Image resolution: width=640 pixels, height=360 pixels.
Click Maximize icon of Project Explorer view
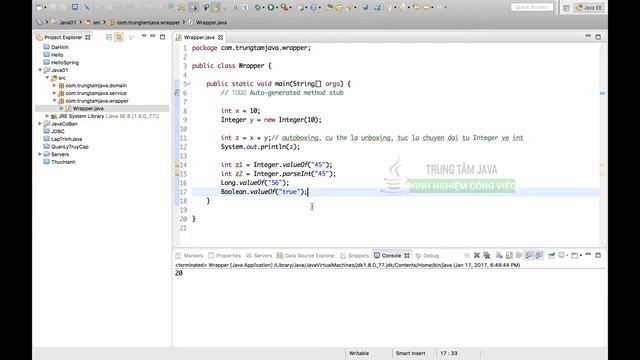pyautogui.click(x=162, y=37)
